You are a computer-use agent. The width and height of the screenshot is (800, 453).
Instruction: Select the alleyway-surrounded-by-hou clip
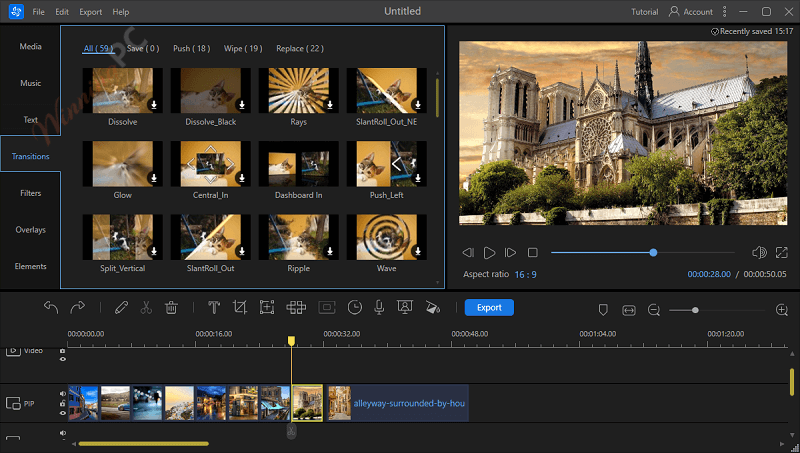(397, 403)
